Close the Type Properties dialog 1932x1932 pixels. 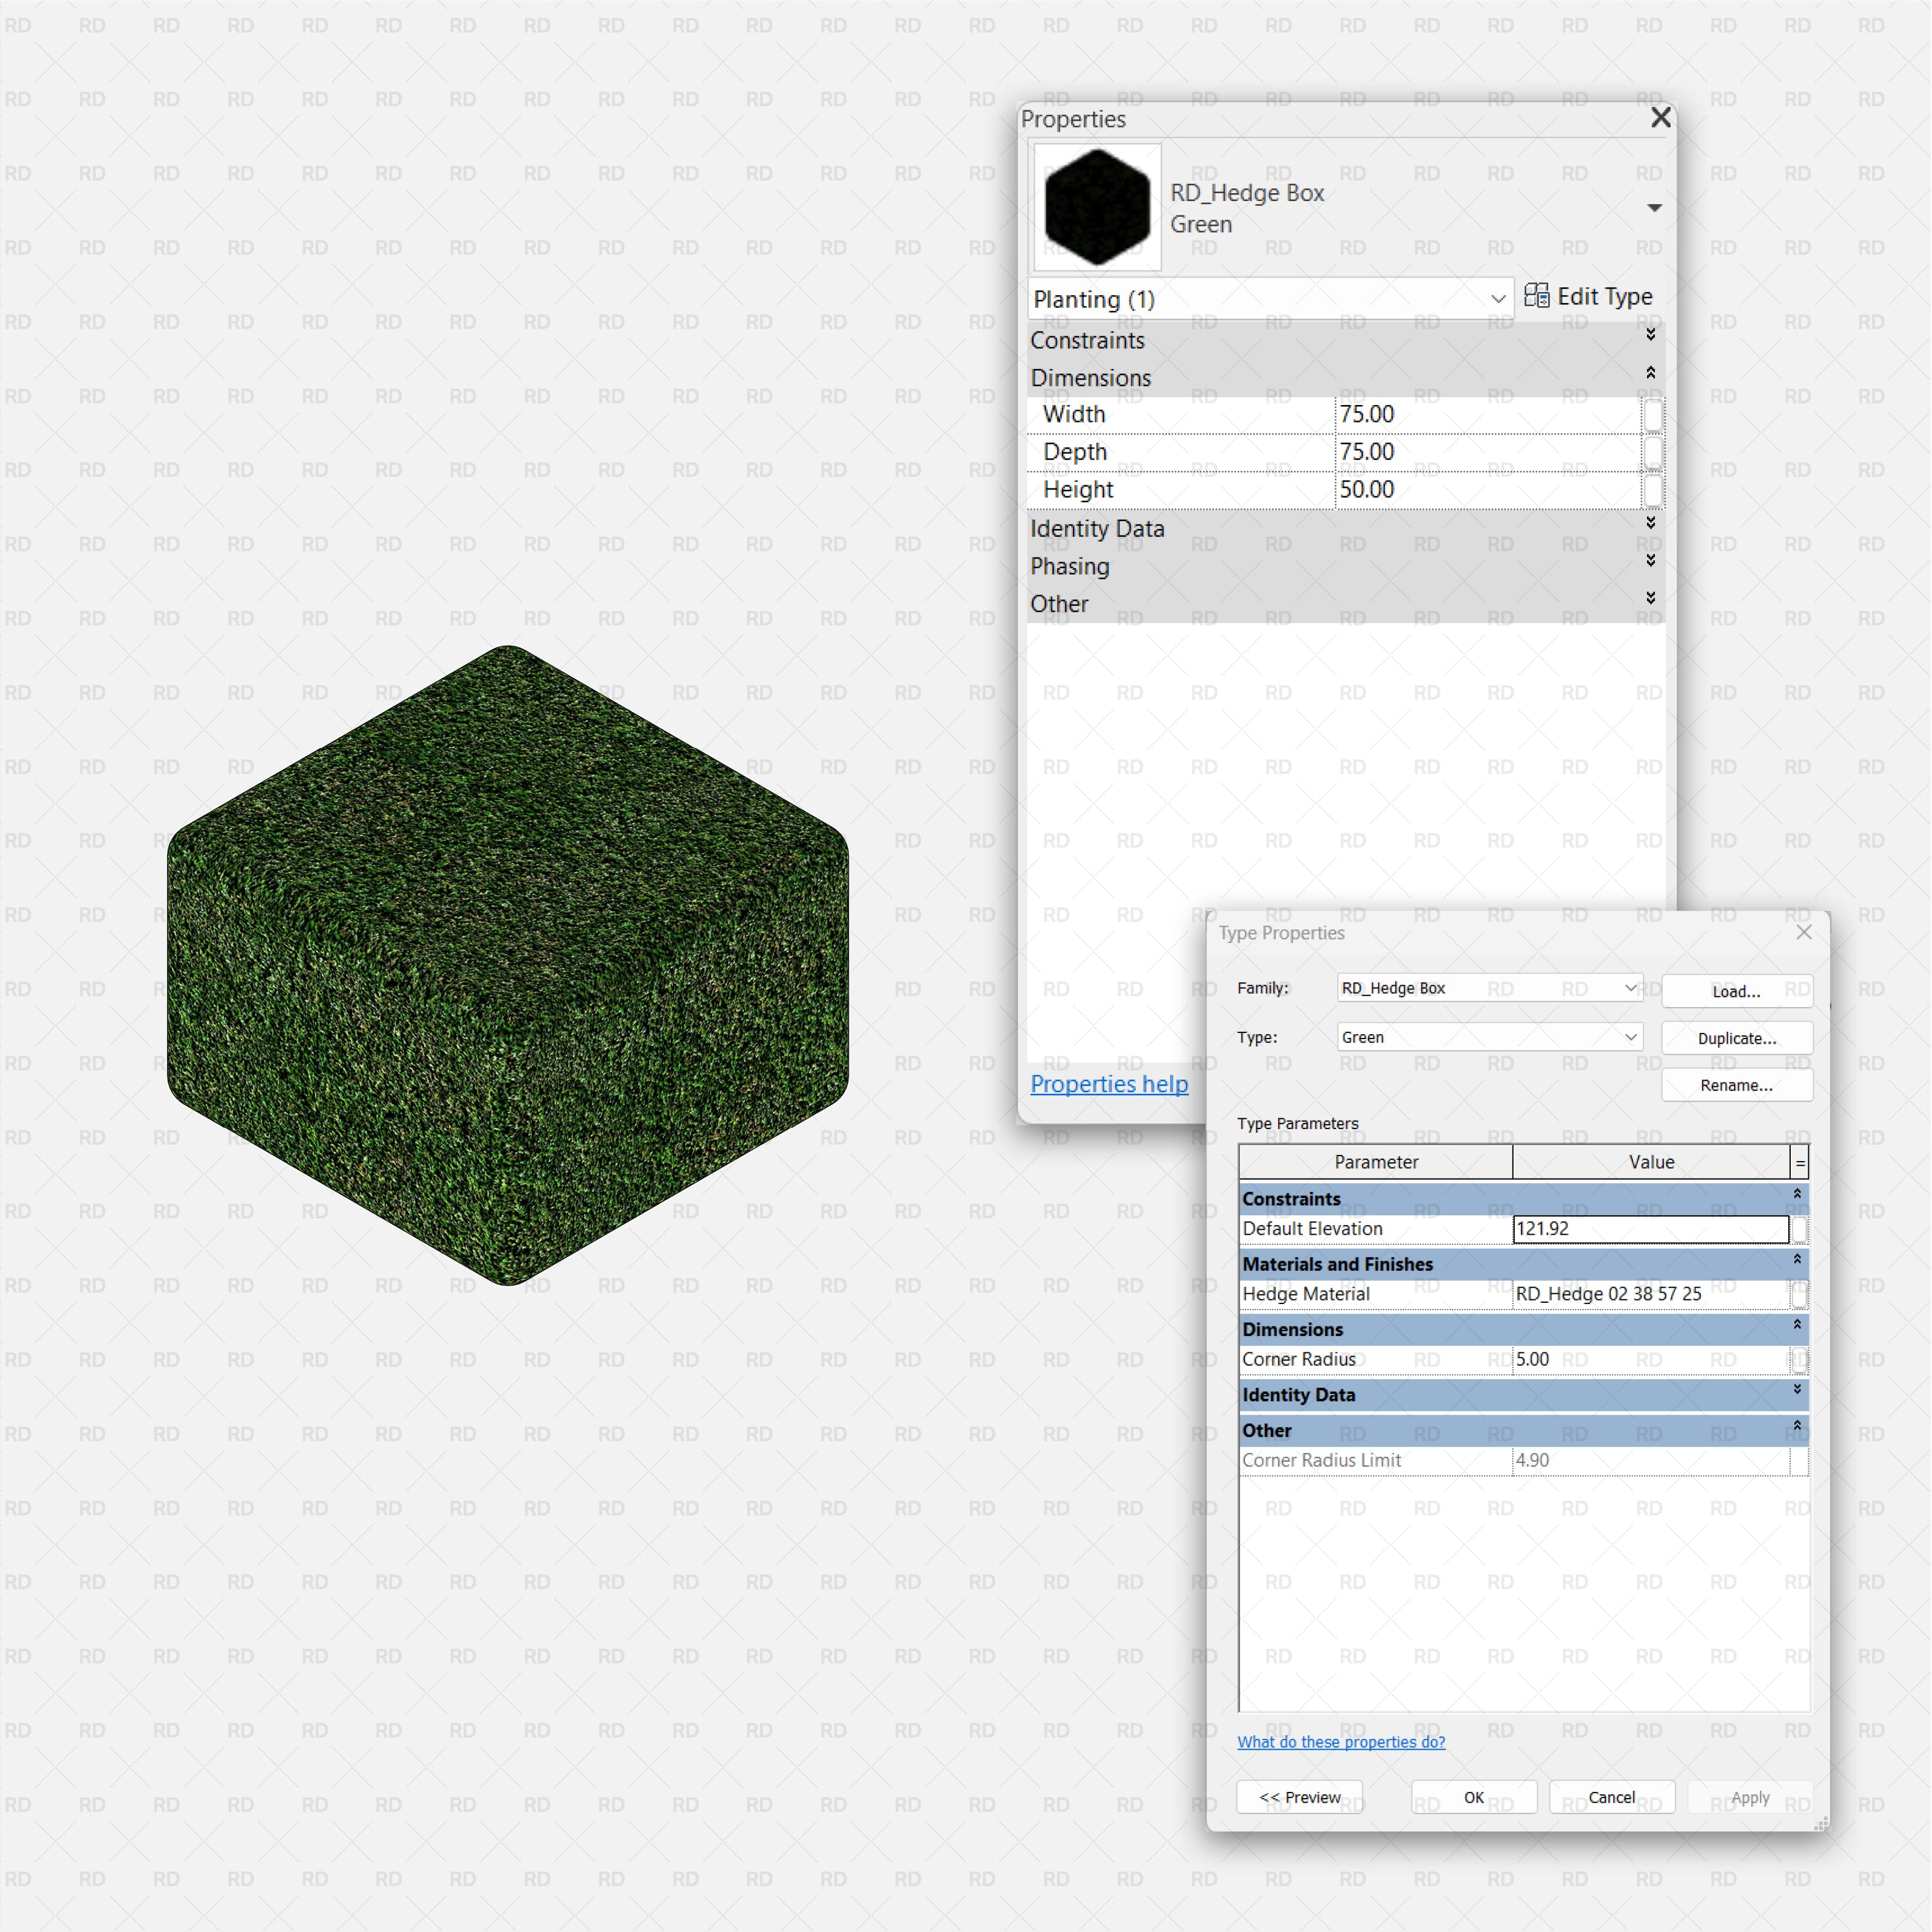pos(1803,932)
